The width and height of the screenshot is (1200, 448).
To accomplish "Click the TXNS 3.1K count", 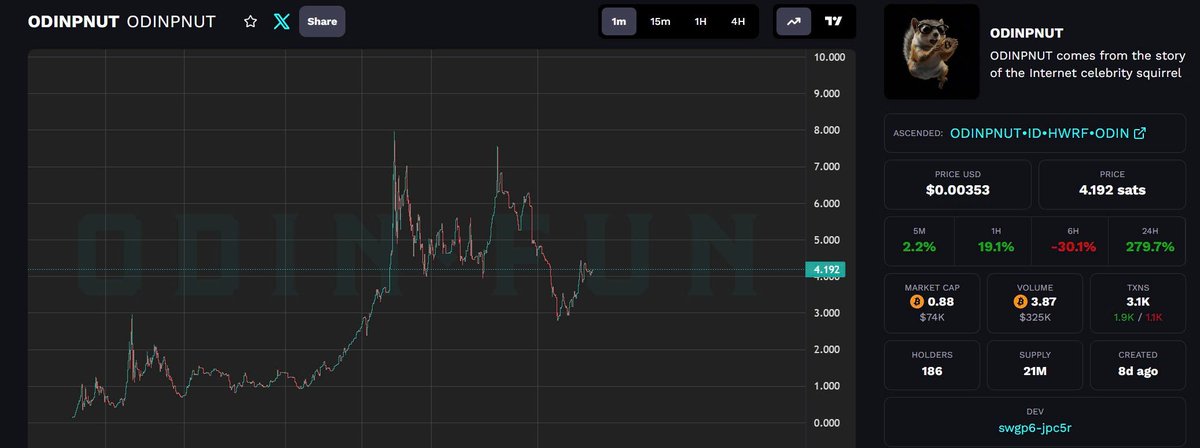I will pos(1138,301).
